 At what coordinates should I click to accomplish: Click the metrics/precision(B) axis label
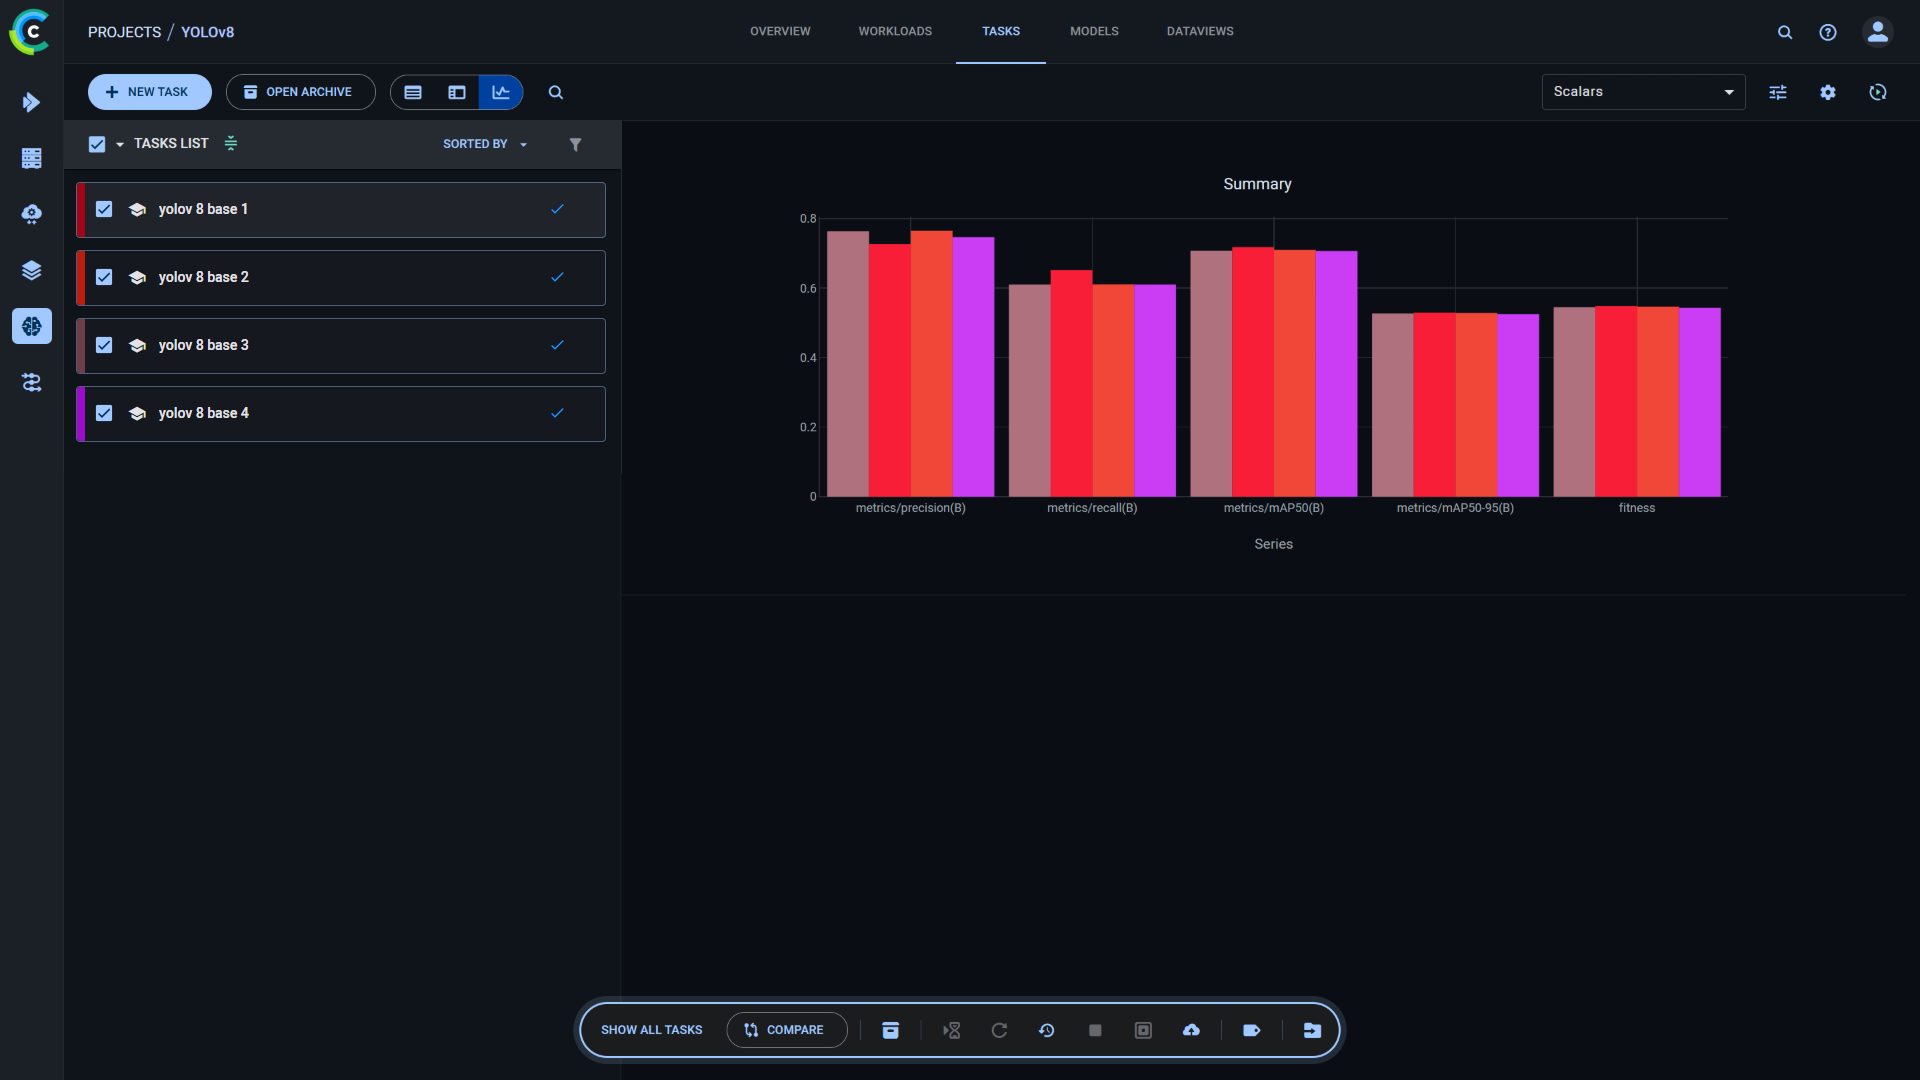tap(910, 508)
